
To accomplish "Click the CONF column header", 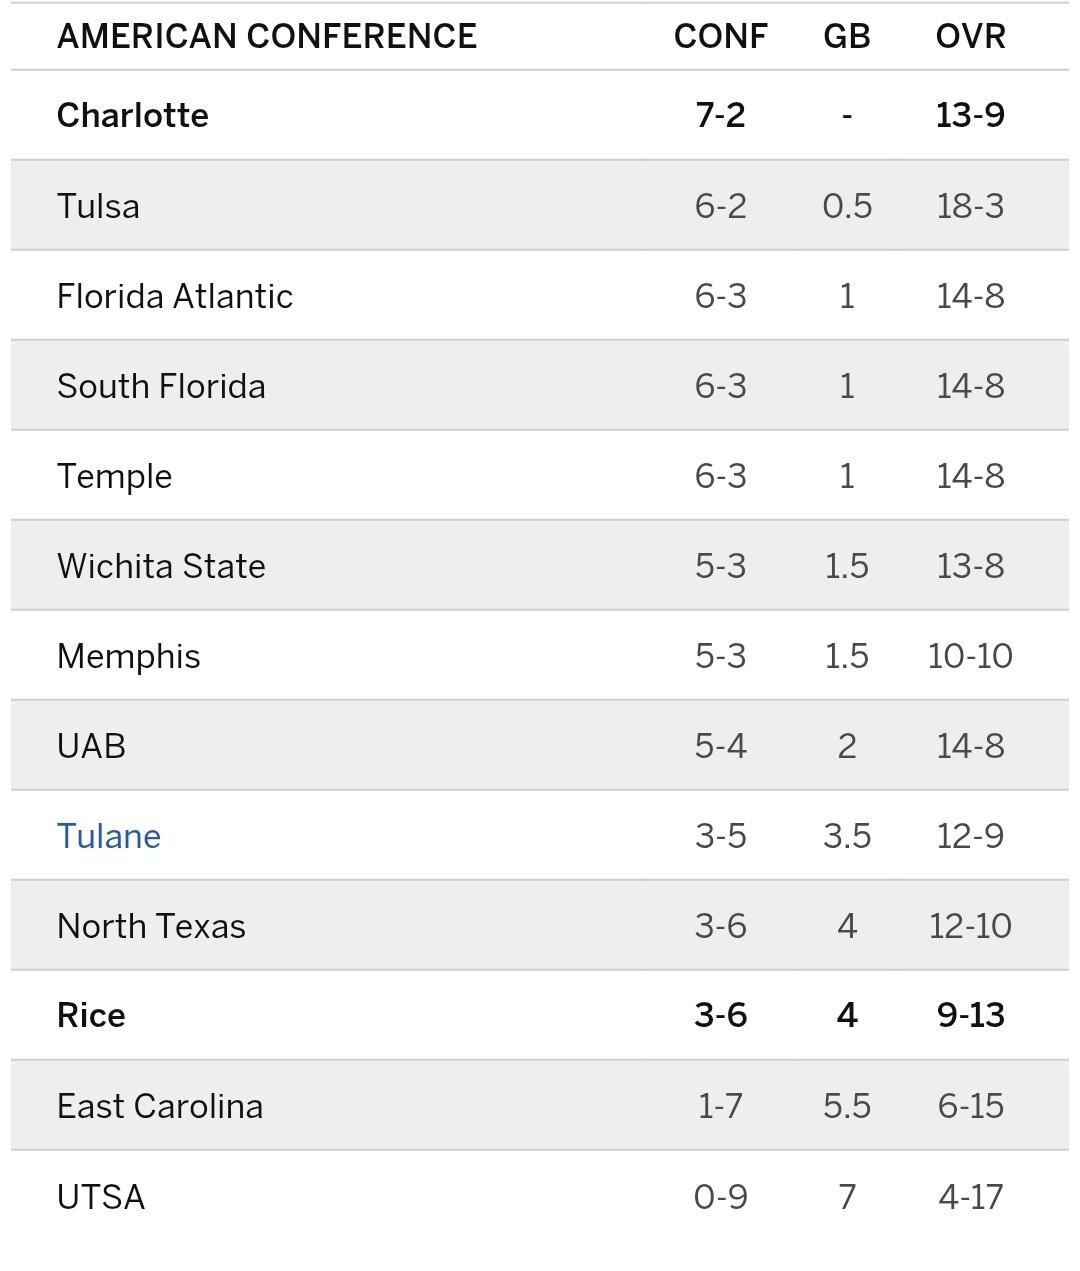I will [720, 36].
